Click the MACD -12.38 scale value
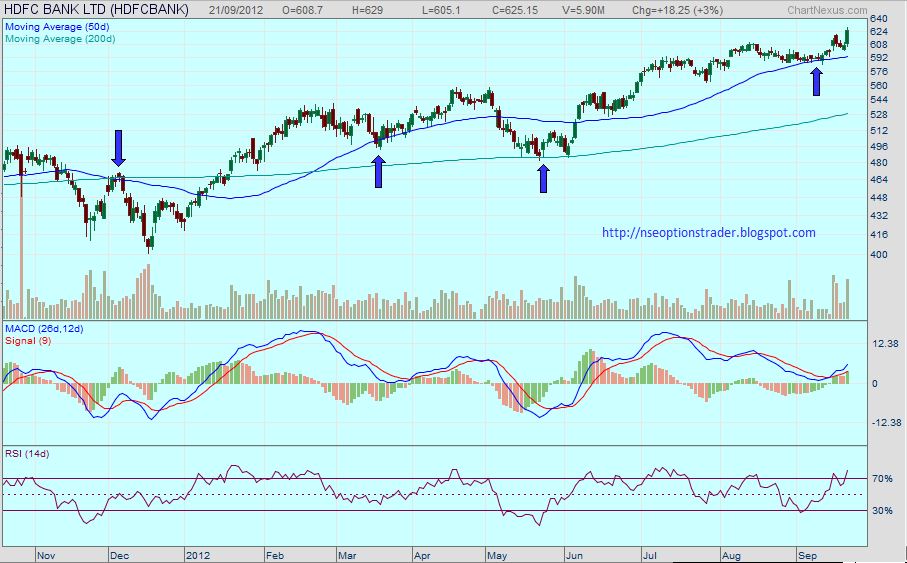Image resolution: width=907 pixels, height=563 pixels. click(x=887, y=422)
